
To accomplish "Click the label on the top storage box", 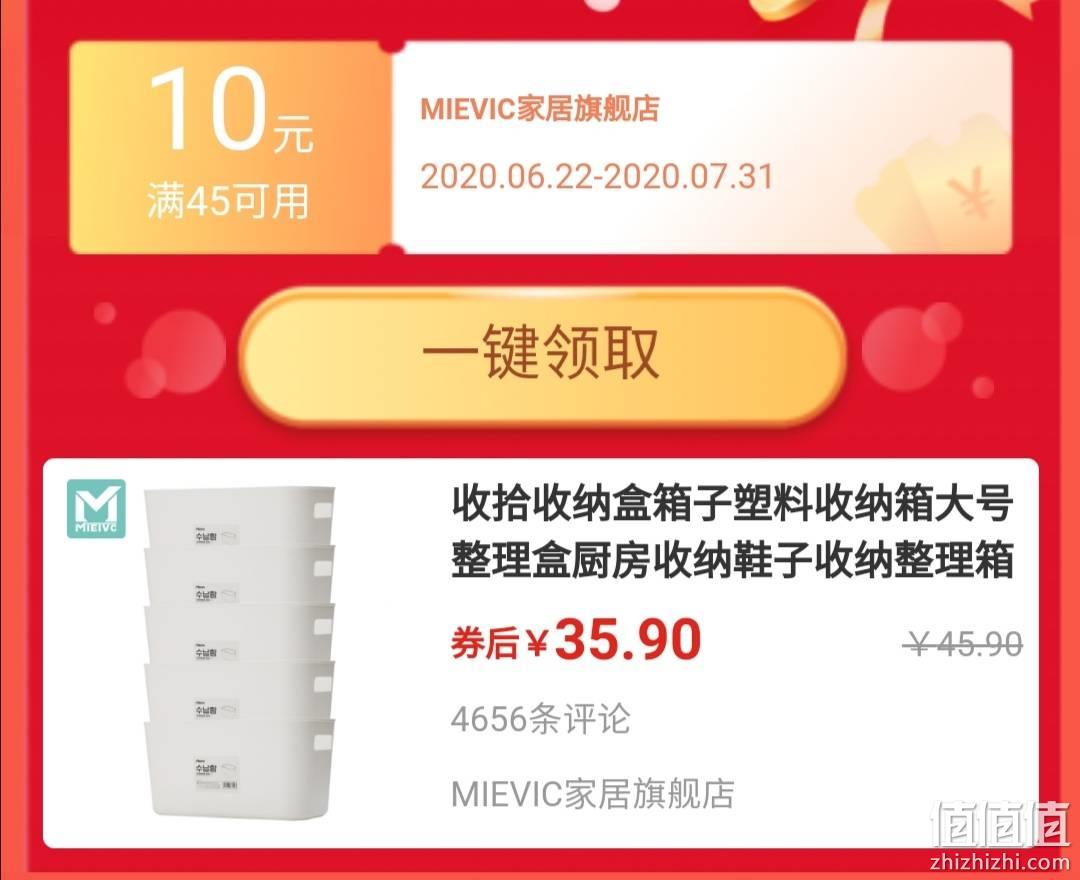I will (217, 536).
